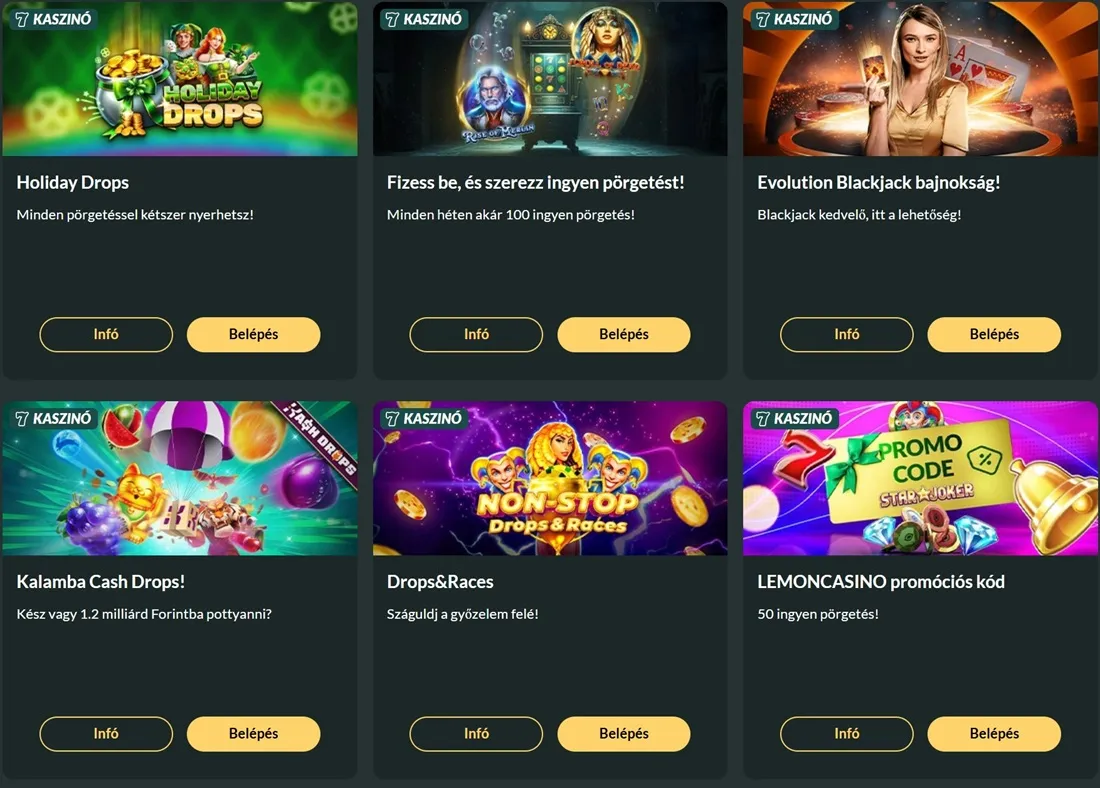Select the Evolution Blackjack bajnokság title
The height and width of the screenshot is (788, 1100).
click(x=878, y=182)
